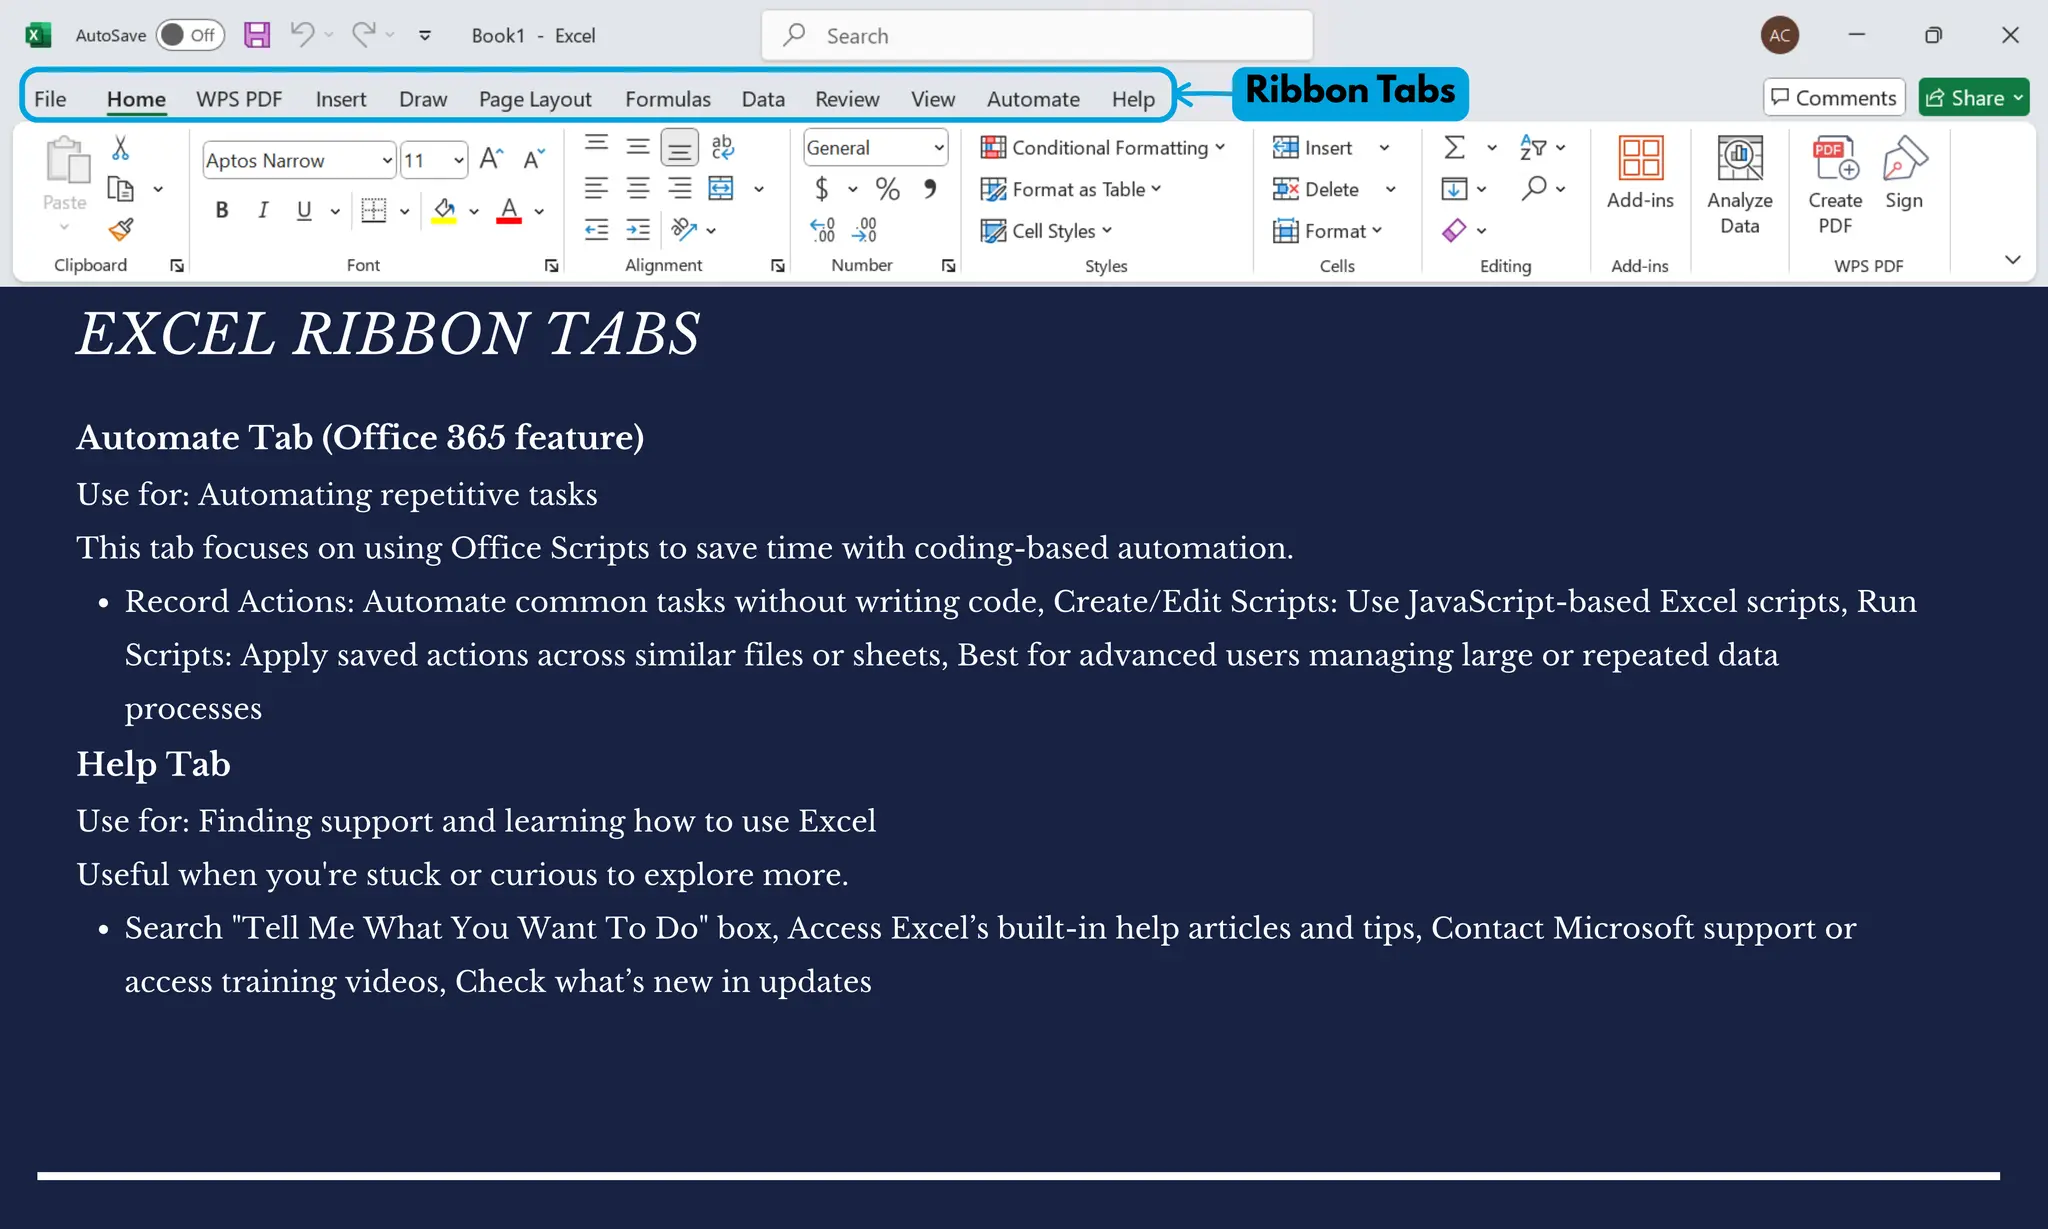Image resolution: width=2048 pixels, height=1229 pixels.
Task: Click the Cut scissors icon
Action: coord(121,148)
